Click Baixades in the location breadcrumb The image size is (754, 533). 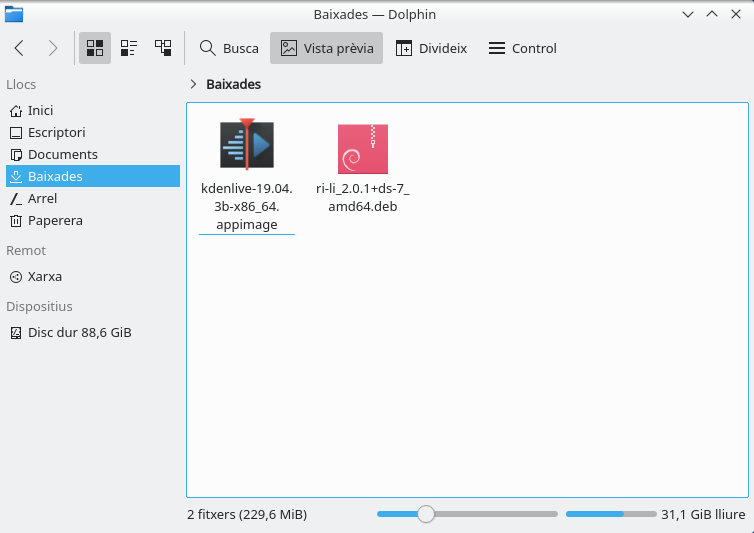click(233, 85)
